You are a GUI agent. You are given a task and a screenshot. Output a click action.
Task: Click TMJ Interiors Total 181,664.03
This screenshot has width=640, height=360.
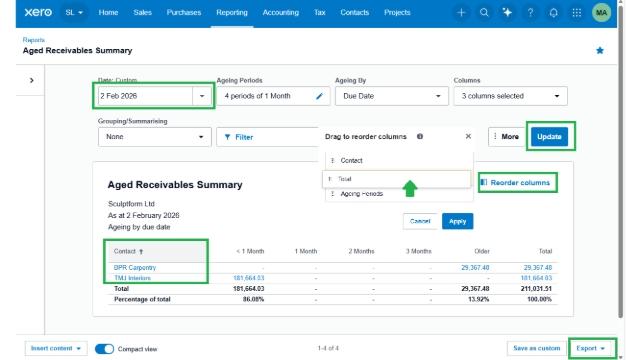pos(536,278)
